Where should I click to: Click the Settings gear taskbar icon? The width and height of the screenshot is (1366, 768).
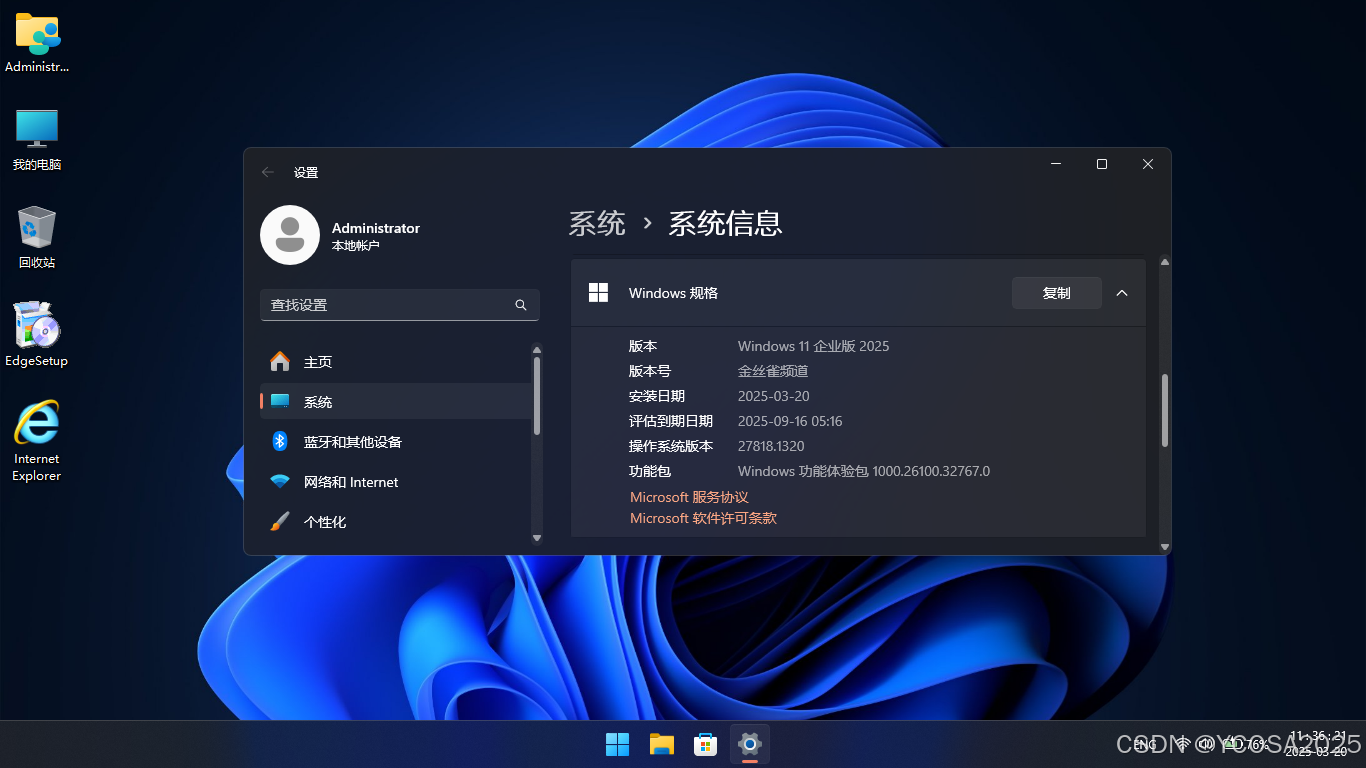pyautogui.click(x=750, y=744)
